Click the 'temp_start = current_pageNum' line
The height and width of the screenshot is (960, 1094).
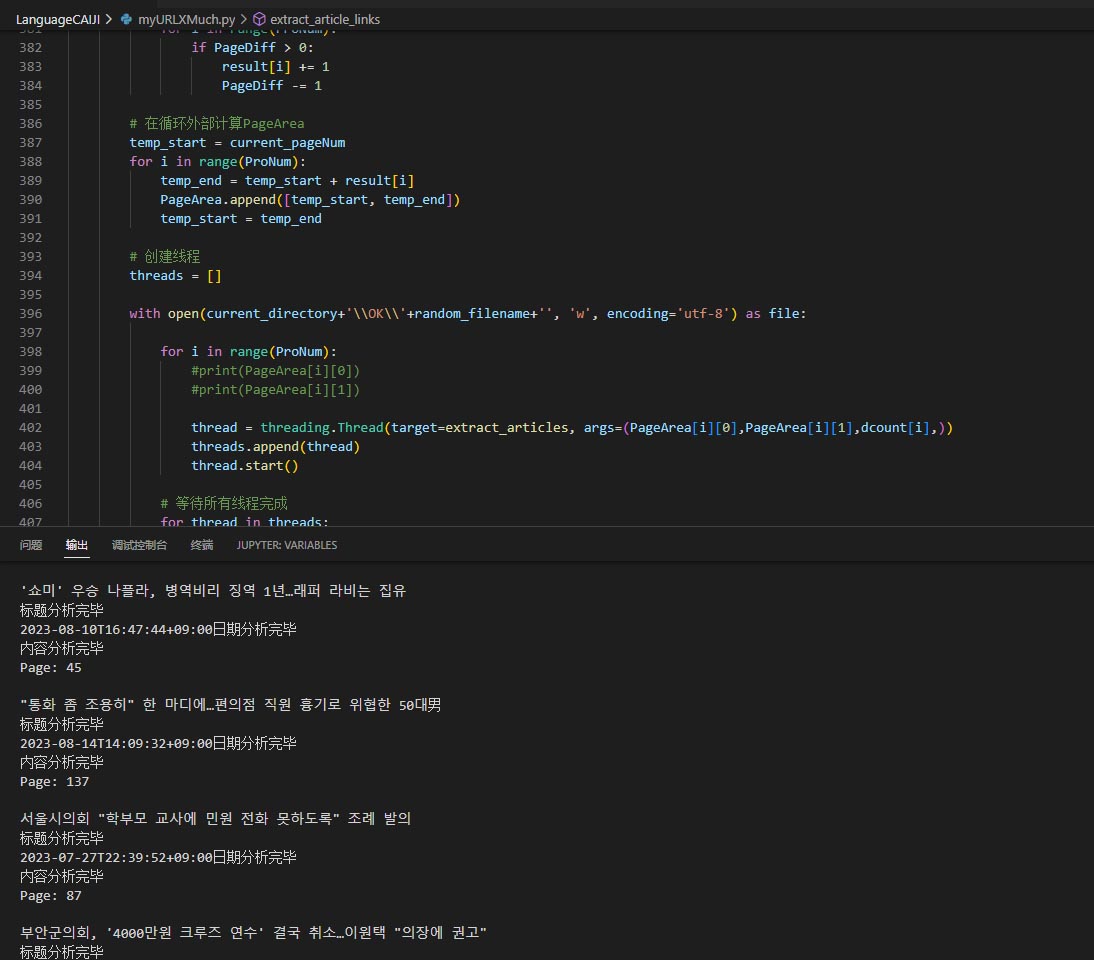coord(237,142)
